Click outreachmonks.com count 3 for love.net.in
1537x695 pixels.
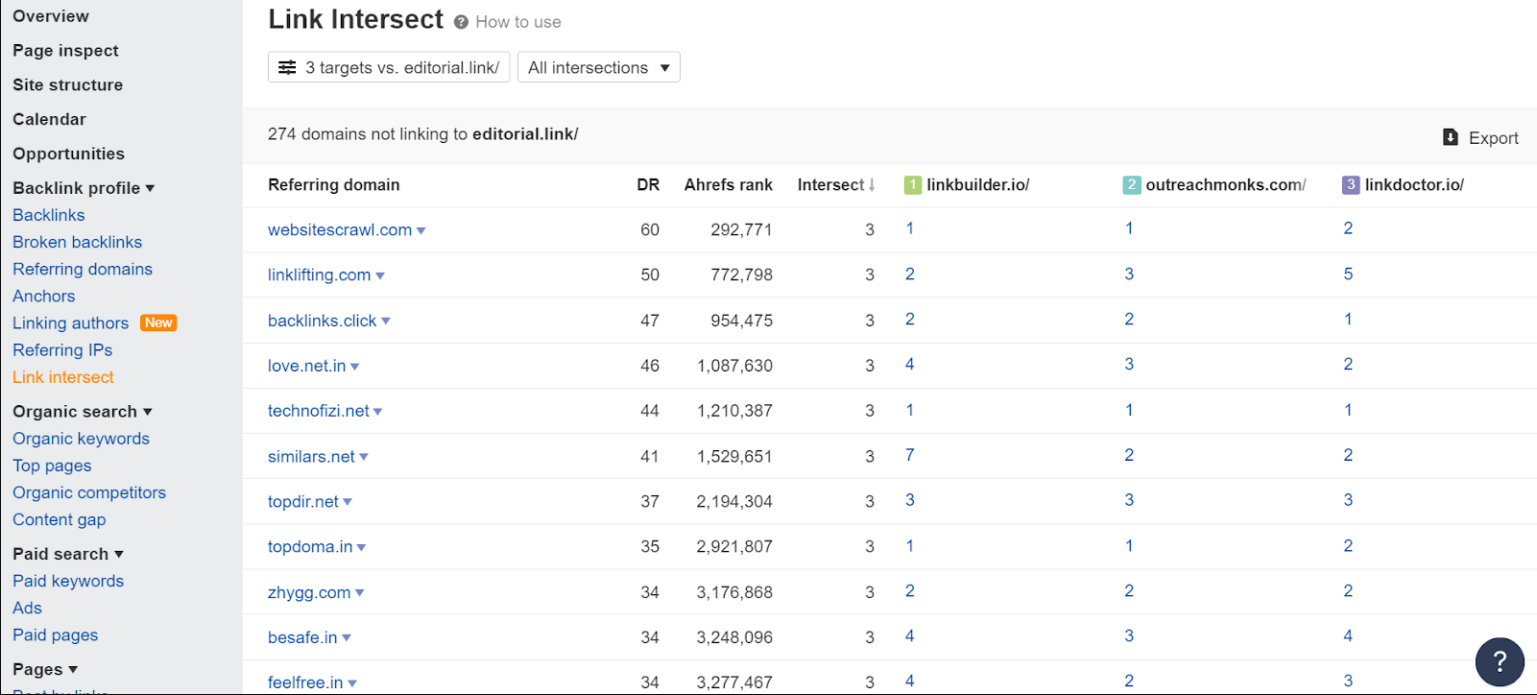(x=1129, y=364)
